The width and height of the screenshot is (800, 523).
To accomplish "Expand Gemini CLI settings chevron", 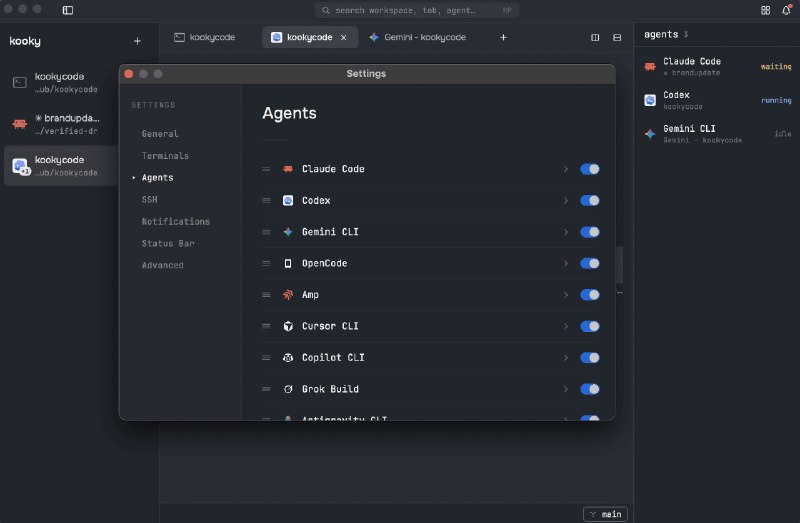I will click(565, 232).
